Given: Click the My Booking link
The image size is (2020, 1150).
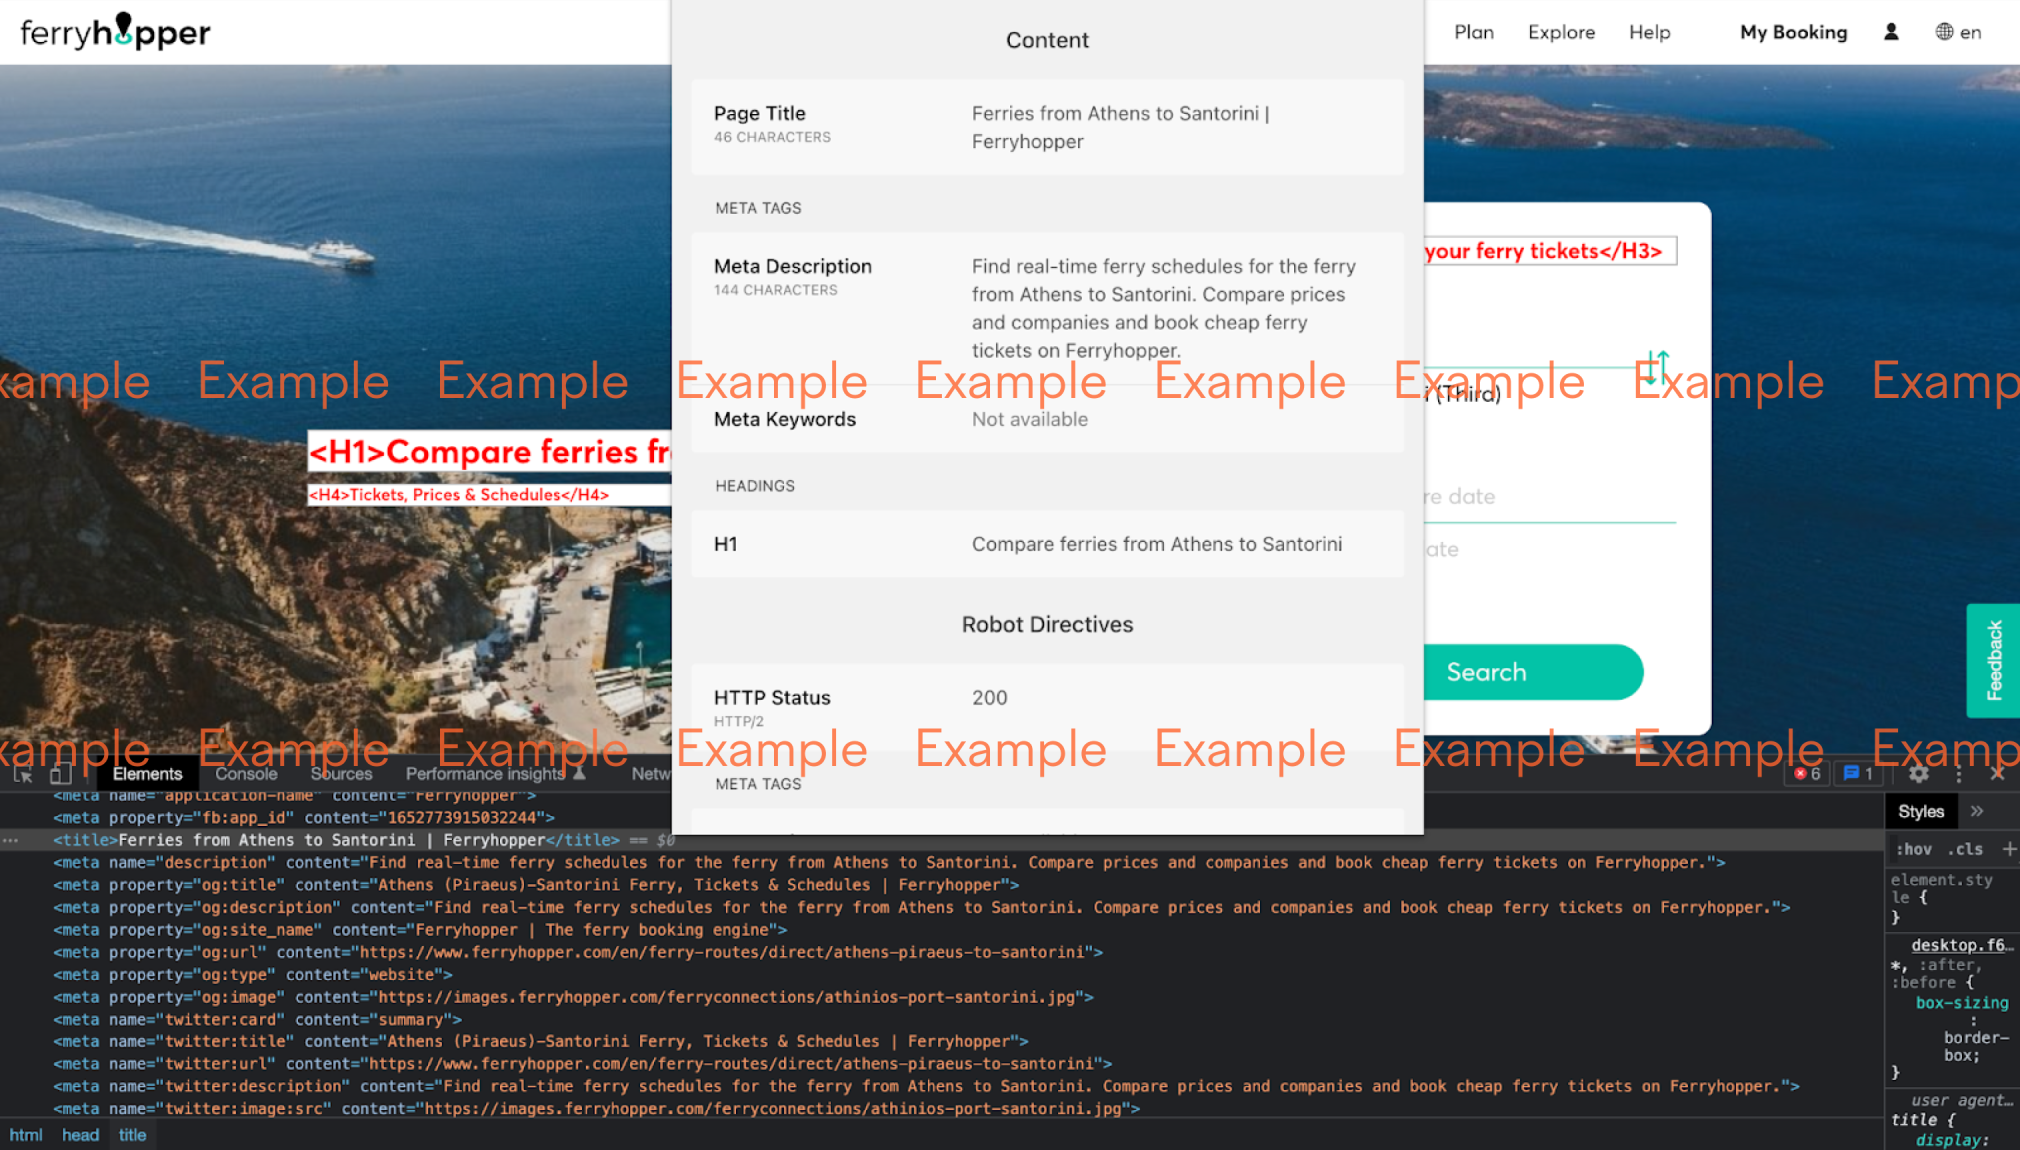Looking at the screenshot, I should (x=1792, y=32).
